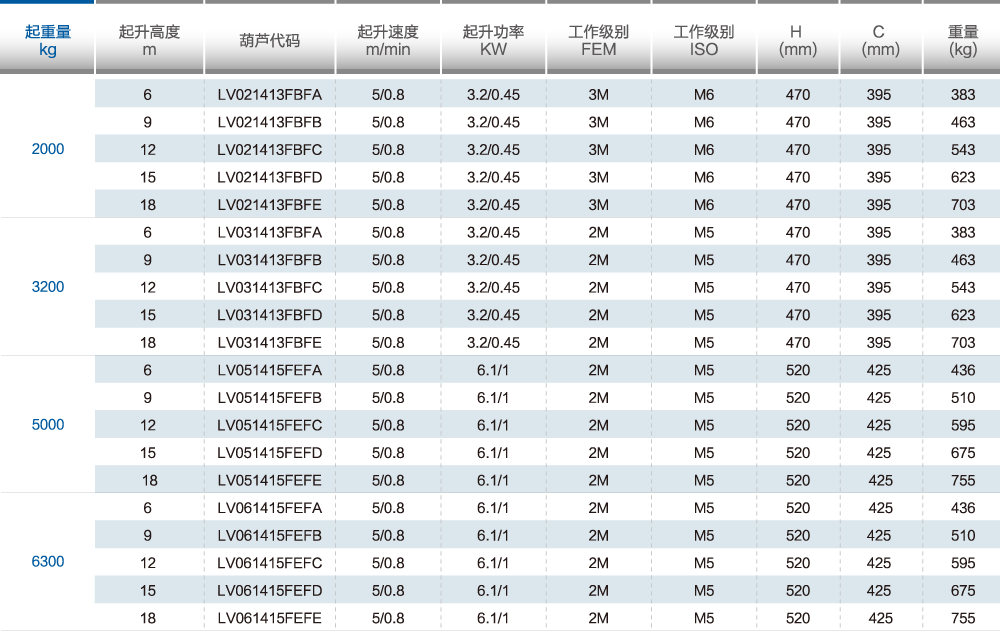Select the 3200 load capacity cell

click(x=47, y=287)
